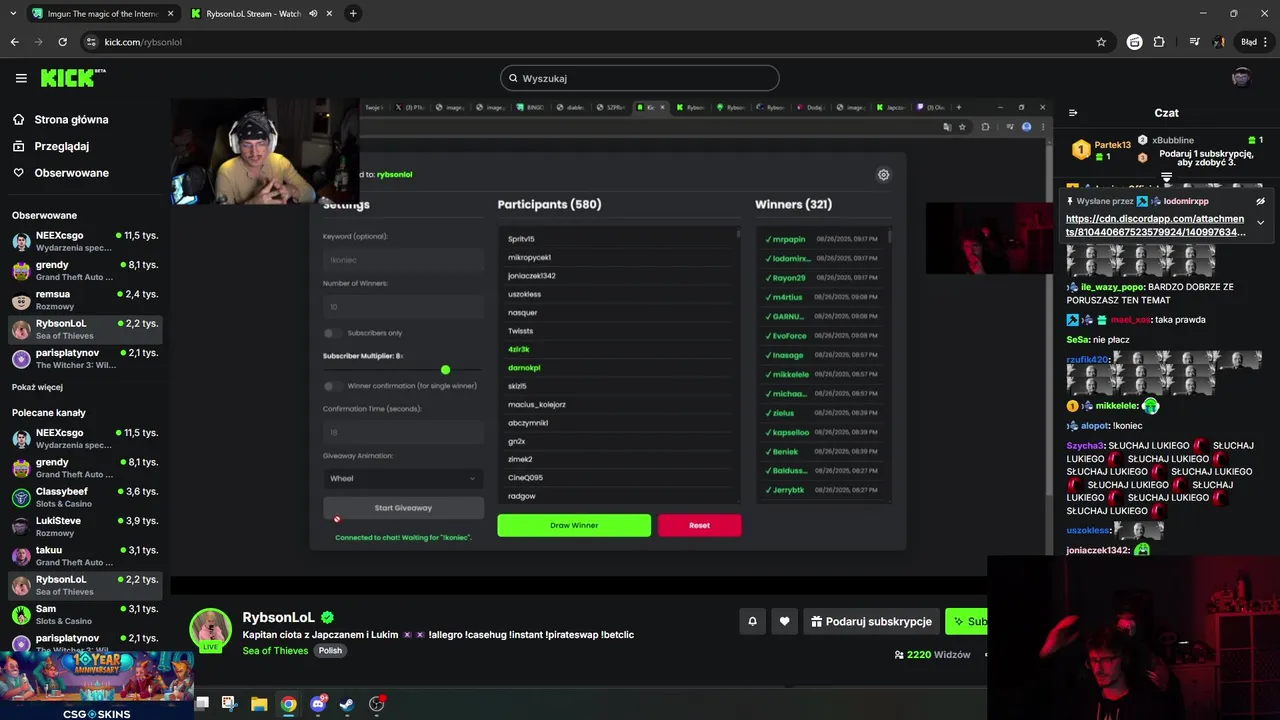This screenshot has height=720, width=1280.
Task: Select NEEXcsgo in Obserwowane list
Action: point(85,241)
